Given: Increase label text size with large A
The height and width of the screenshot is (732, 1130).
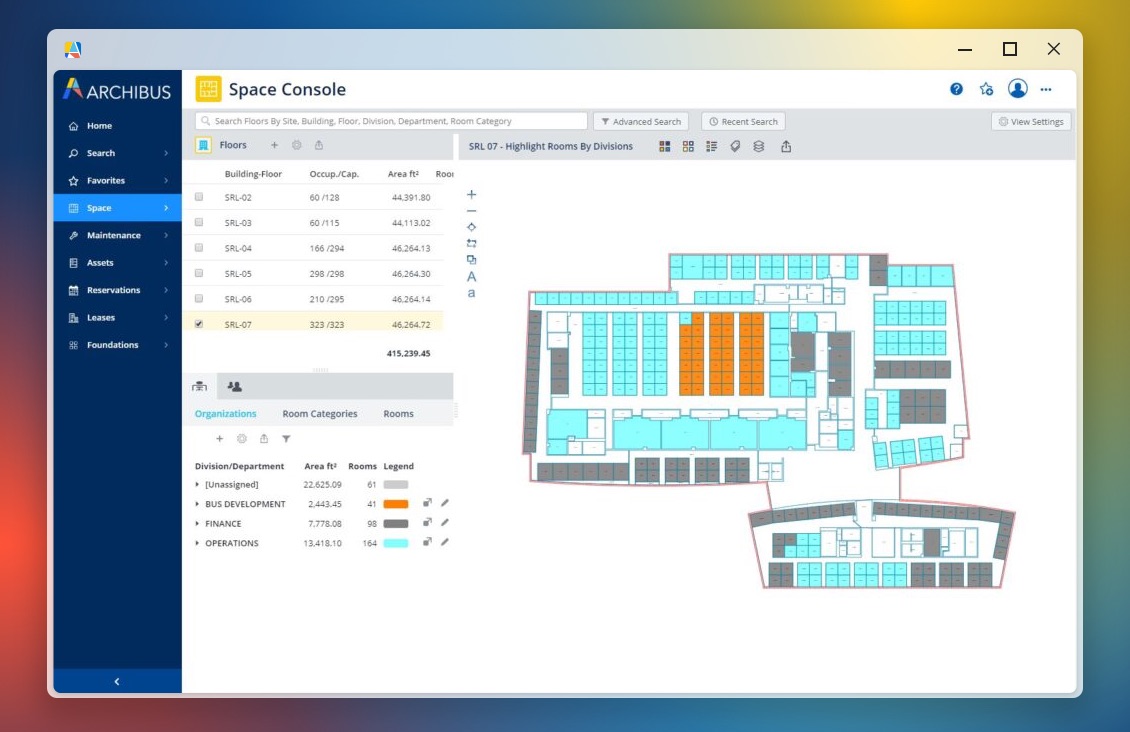Looking at the screenshot, I should [472, 276].
